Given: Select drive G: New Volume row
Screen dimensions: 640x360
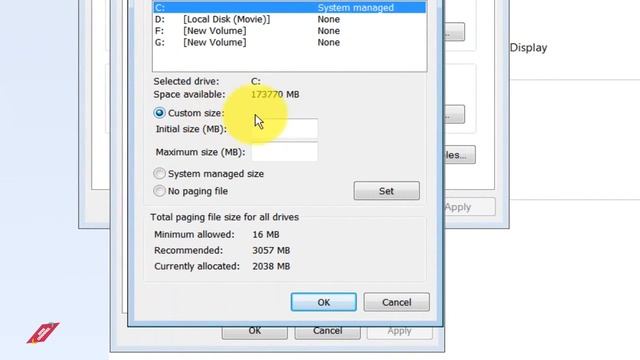Looking at the screenshot, I should click(x=289, y=42).
